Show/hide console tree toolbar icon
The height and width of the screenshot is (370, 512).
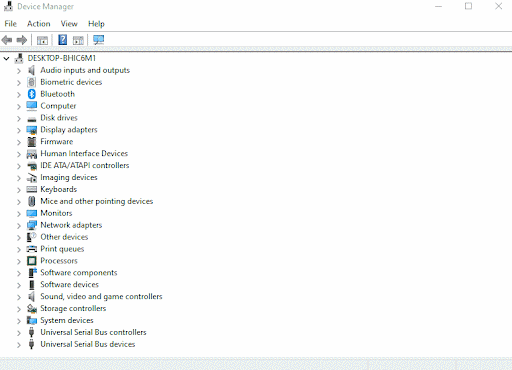[42, 40]
